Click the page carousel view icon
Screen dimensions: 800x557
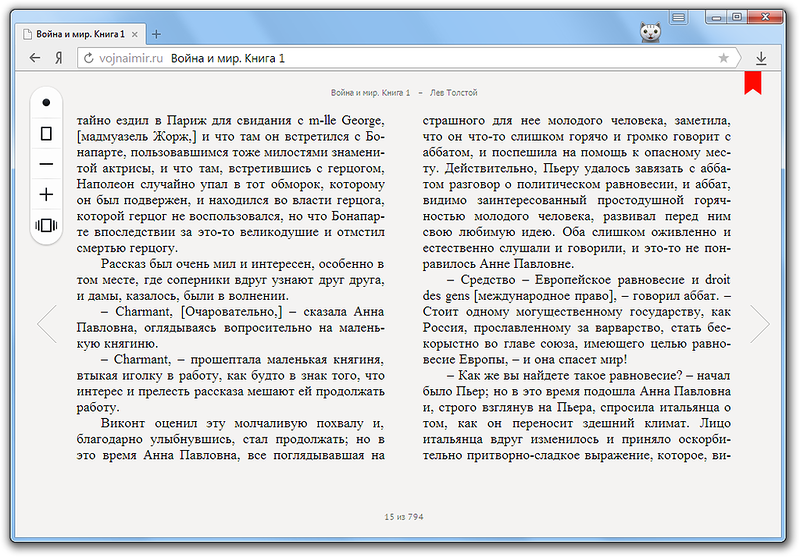pos(46,225)
